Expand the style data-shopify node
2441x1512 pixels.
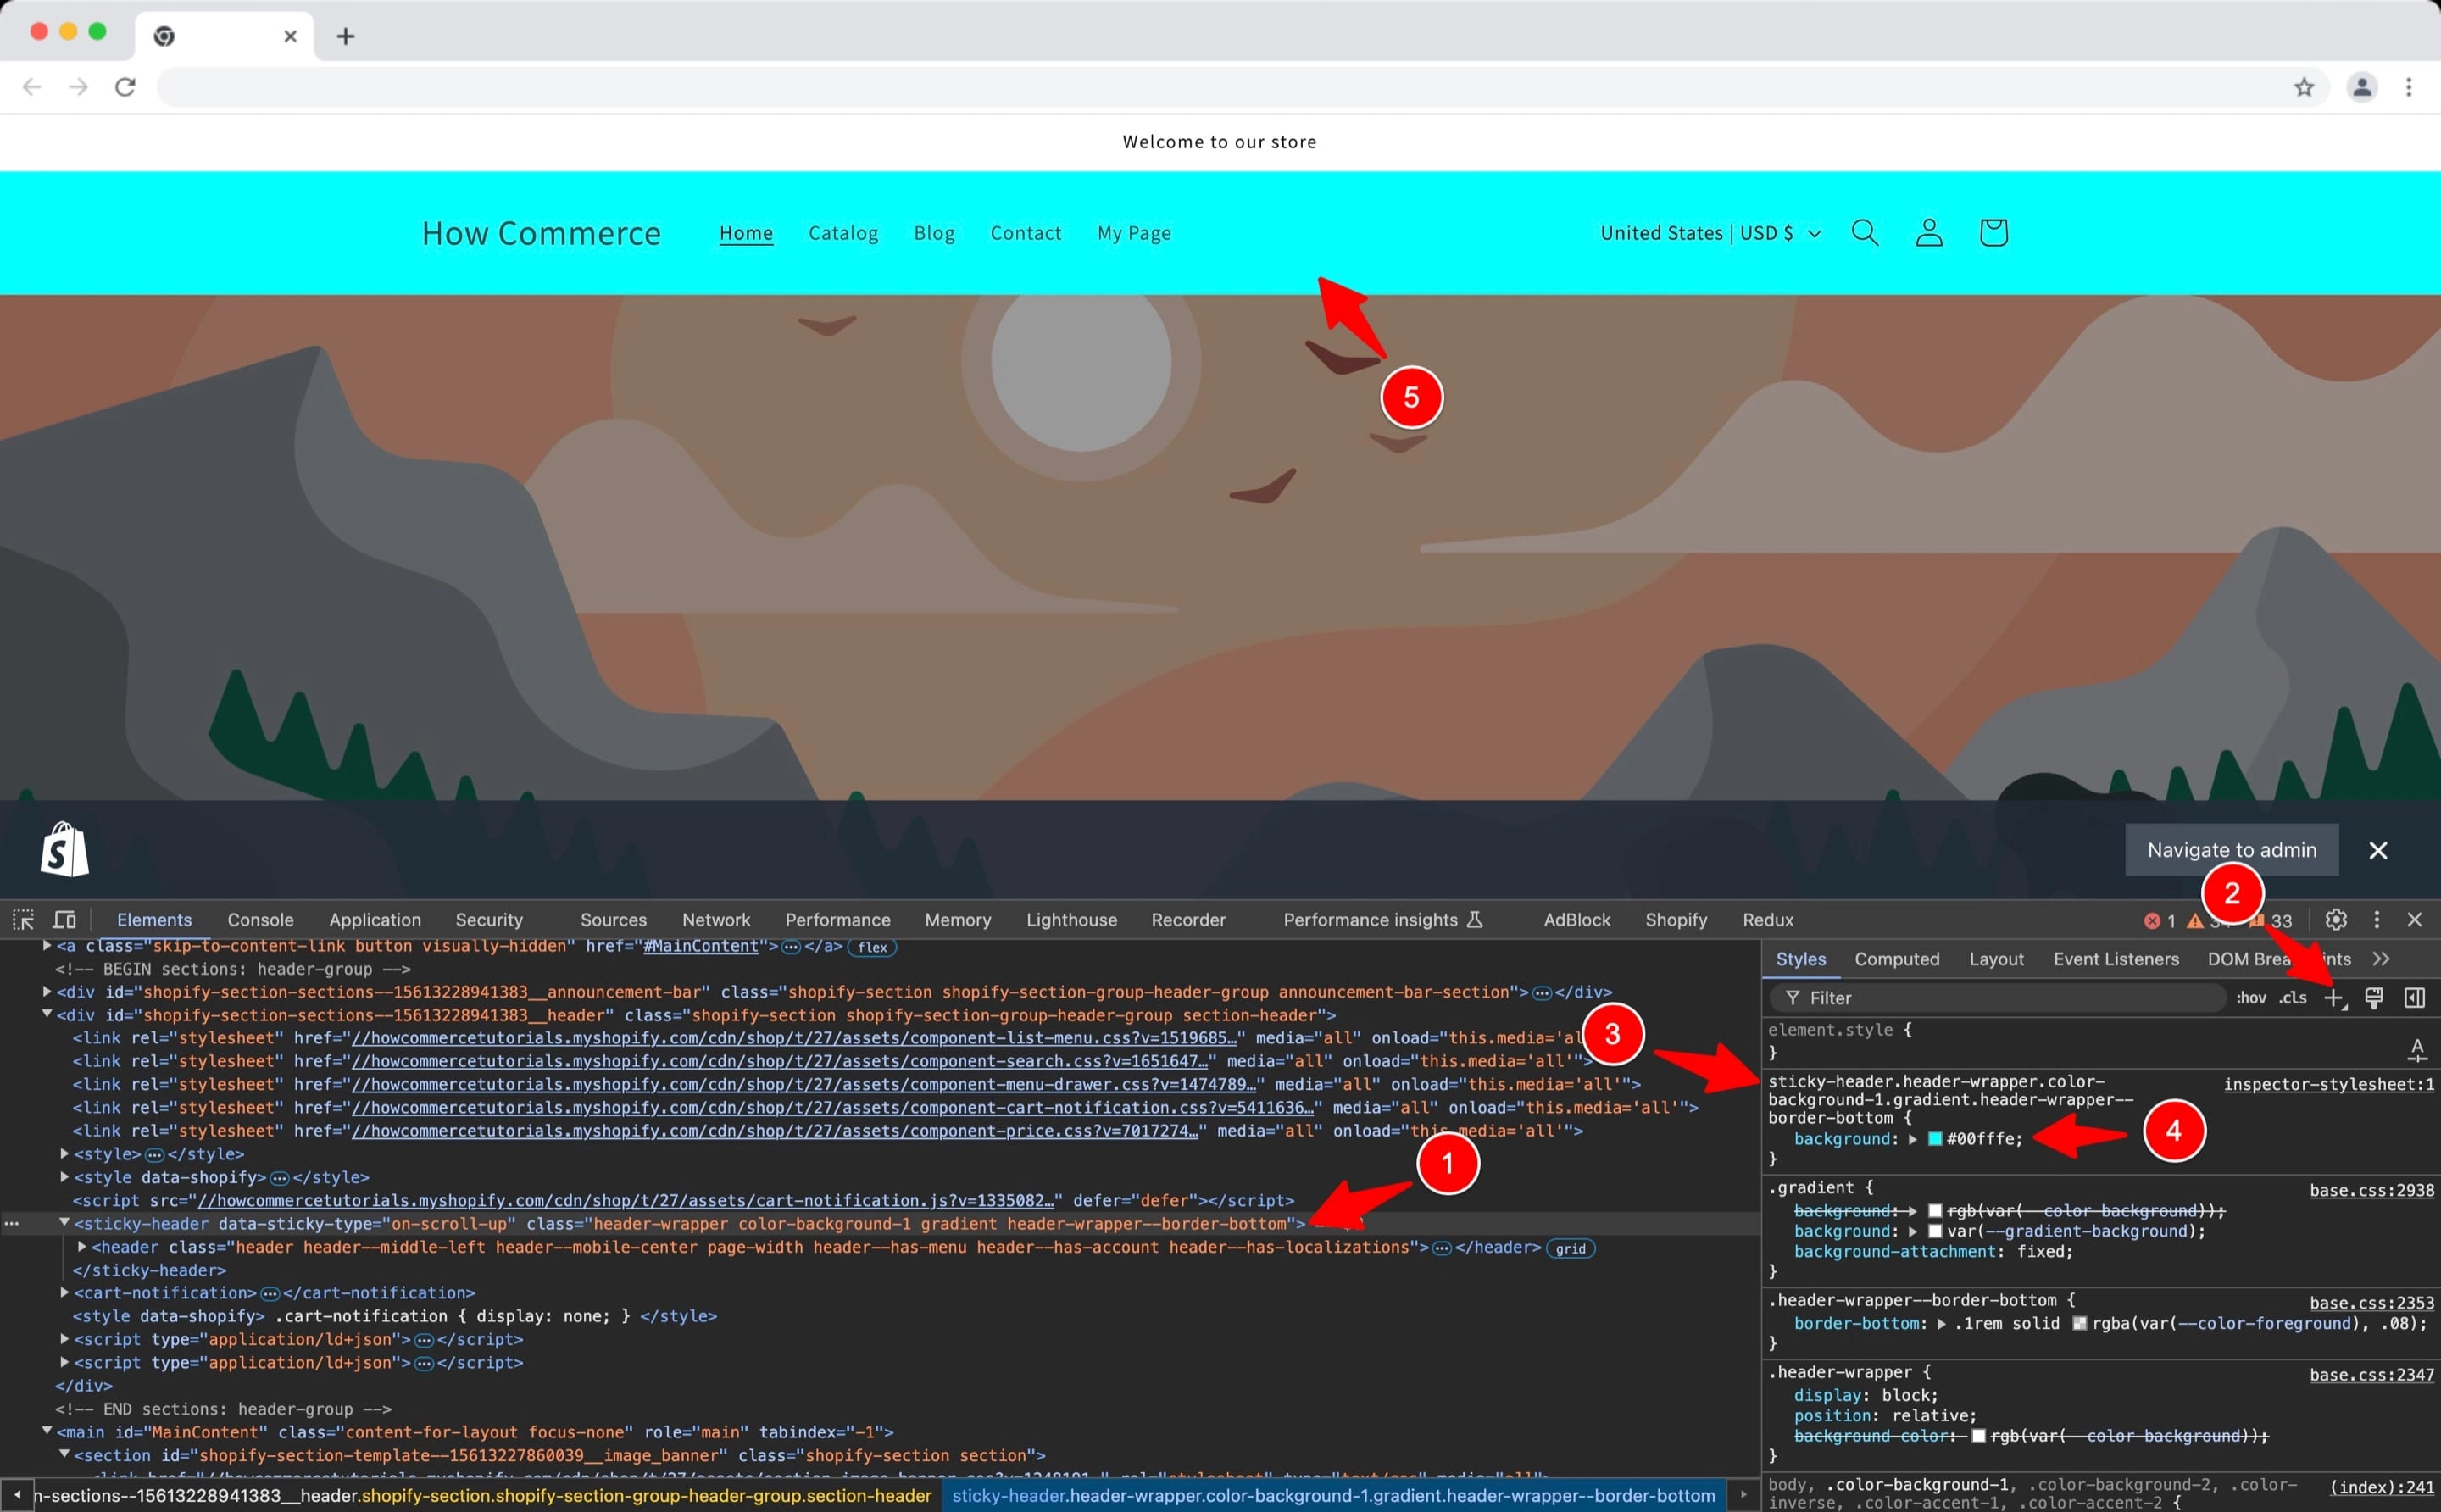pos(64,1177)
